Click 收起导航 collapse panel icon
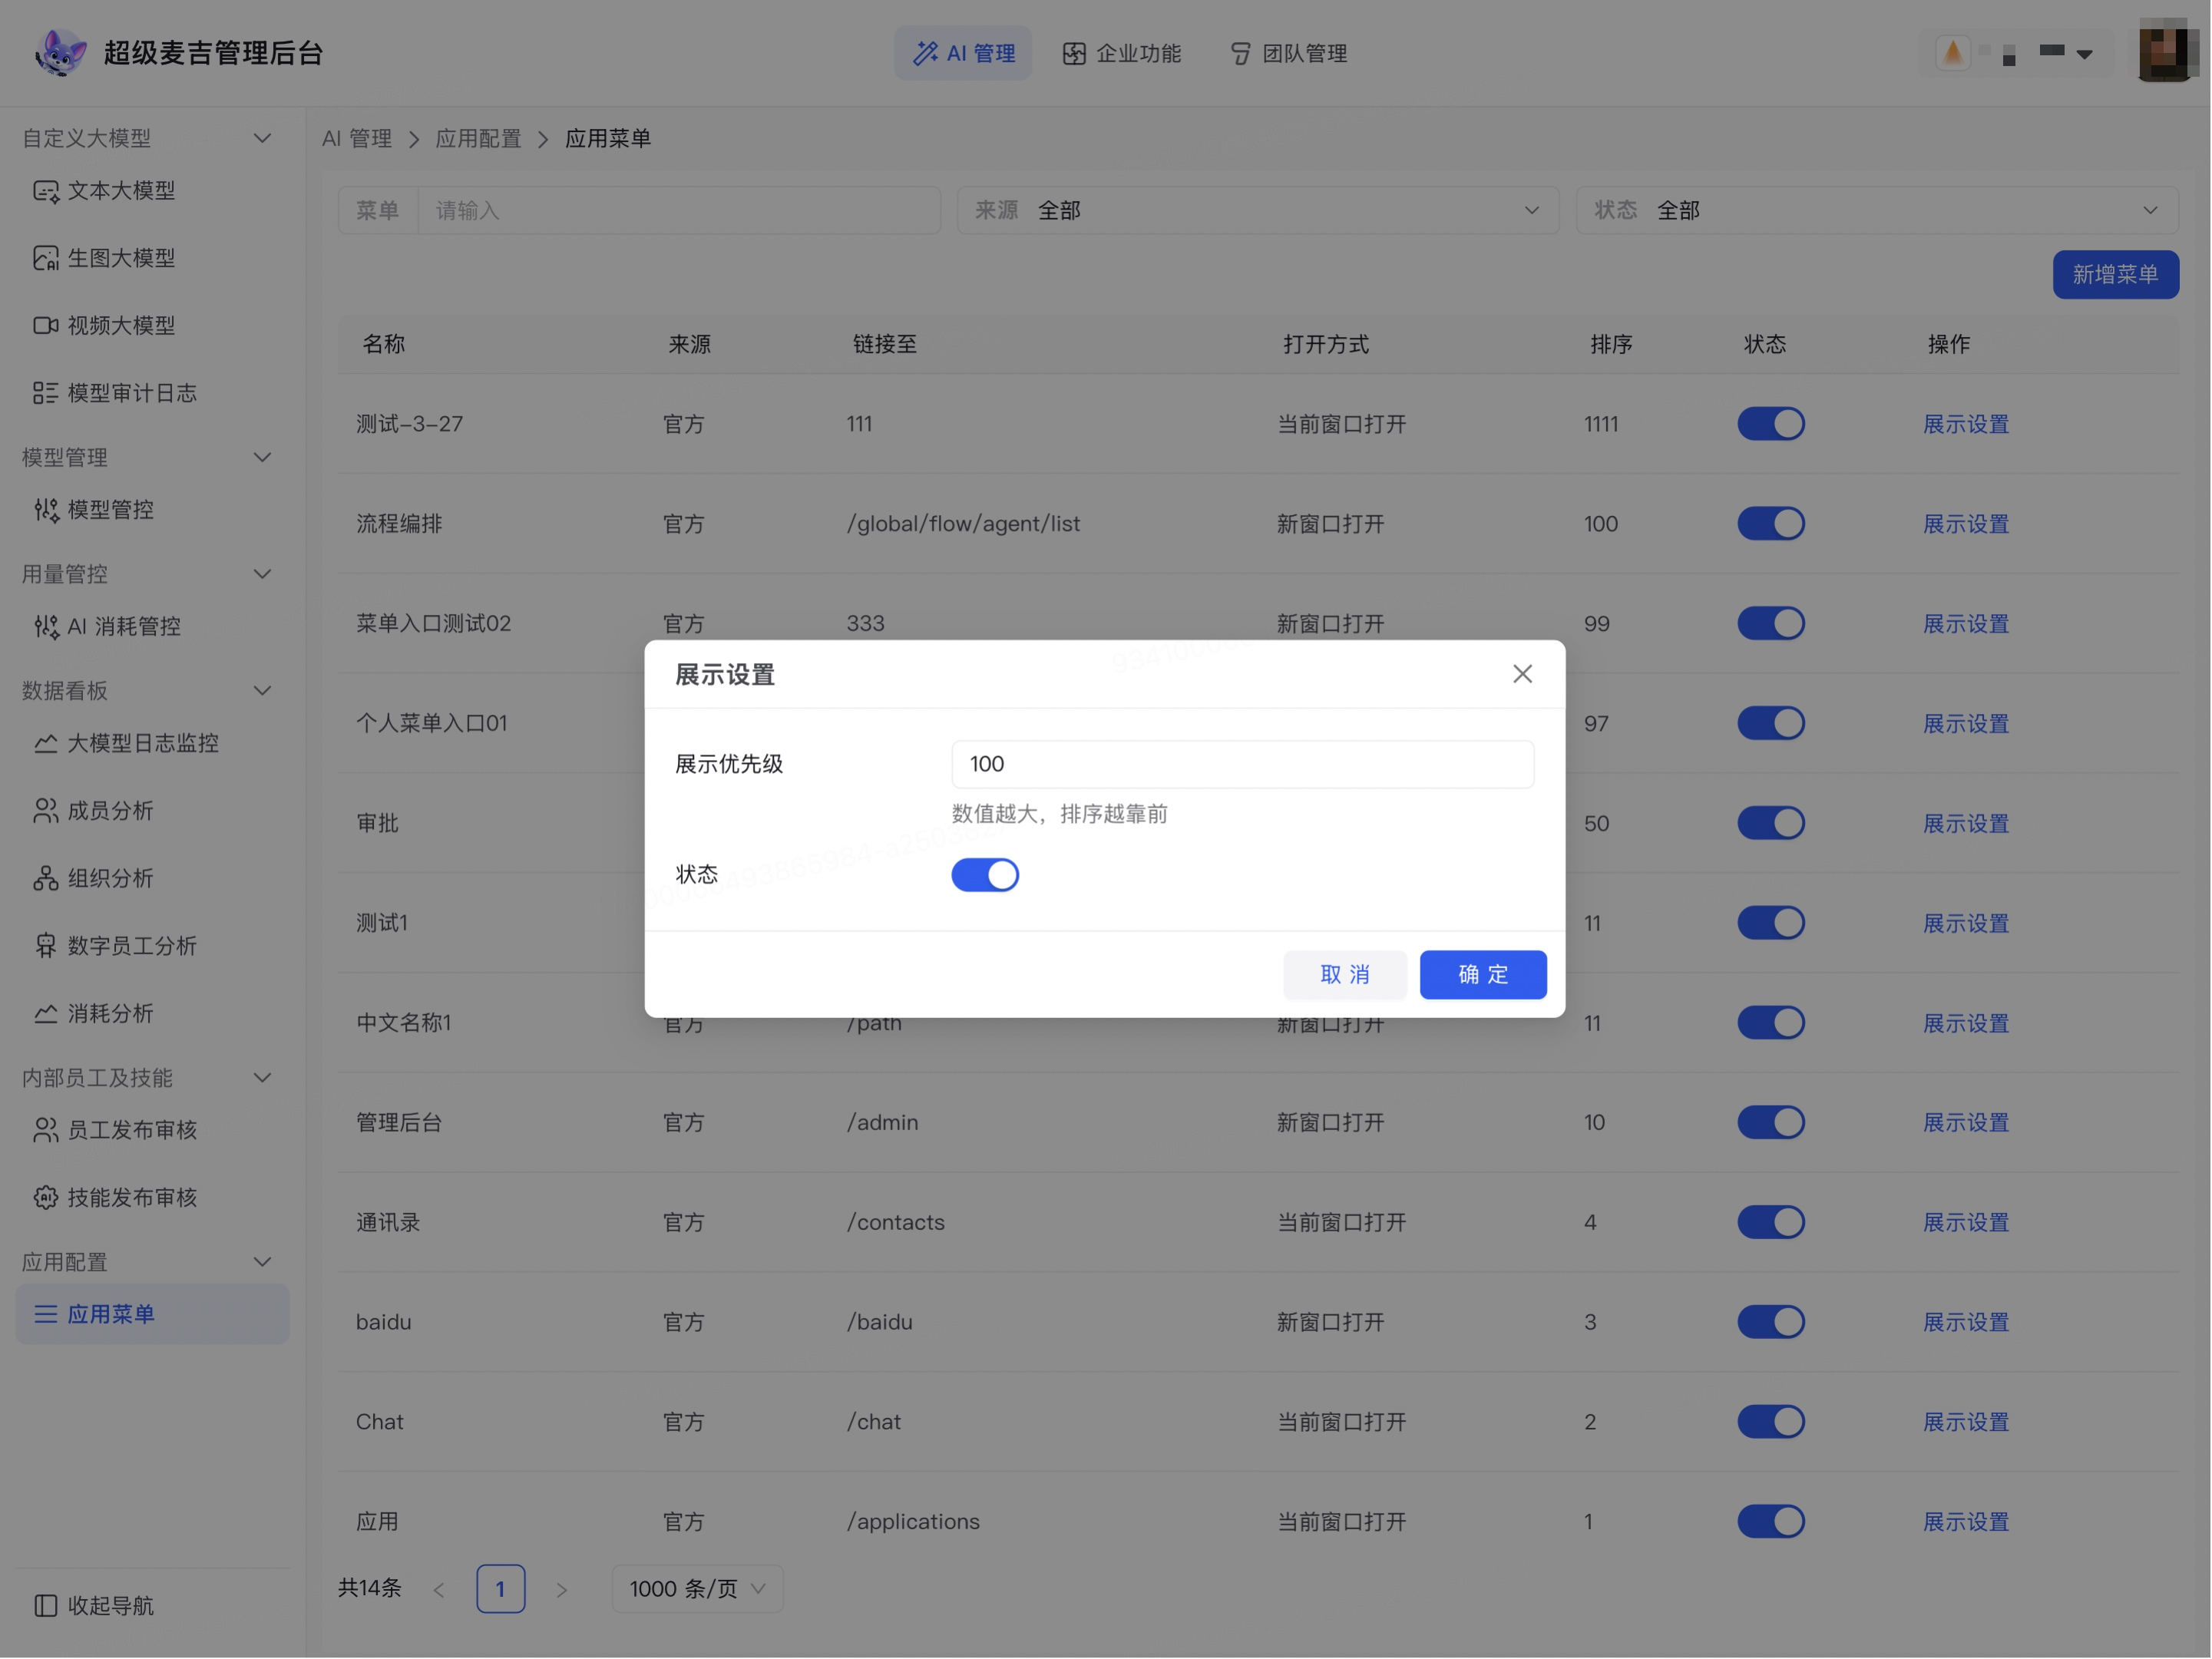The height and width of the screenshot is (1659, 2212). coord(46,1606)
